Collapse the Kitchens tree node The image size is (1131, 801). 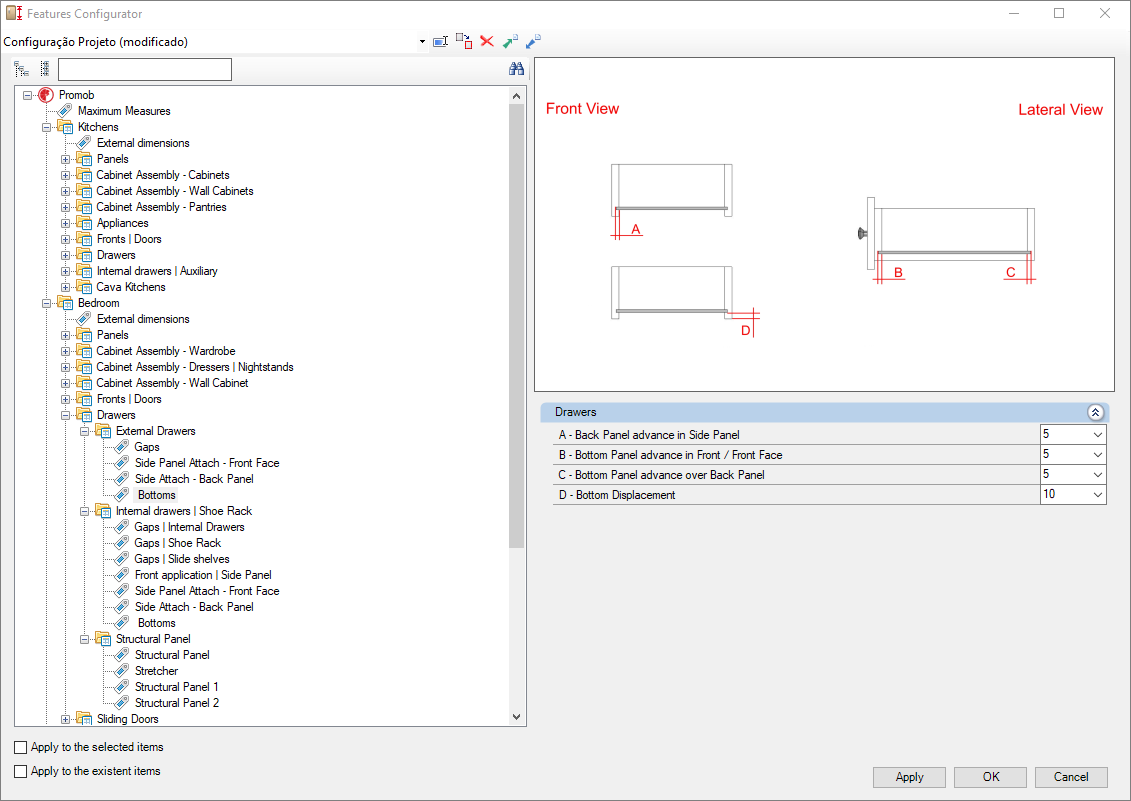click(47, 127)
